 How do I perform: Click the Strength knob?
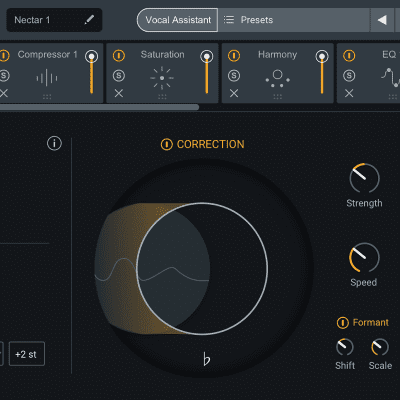(364, 178)
